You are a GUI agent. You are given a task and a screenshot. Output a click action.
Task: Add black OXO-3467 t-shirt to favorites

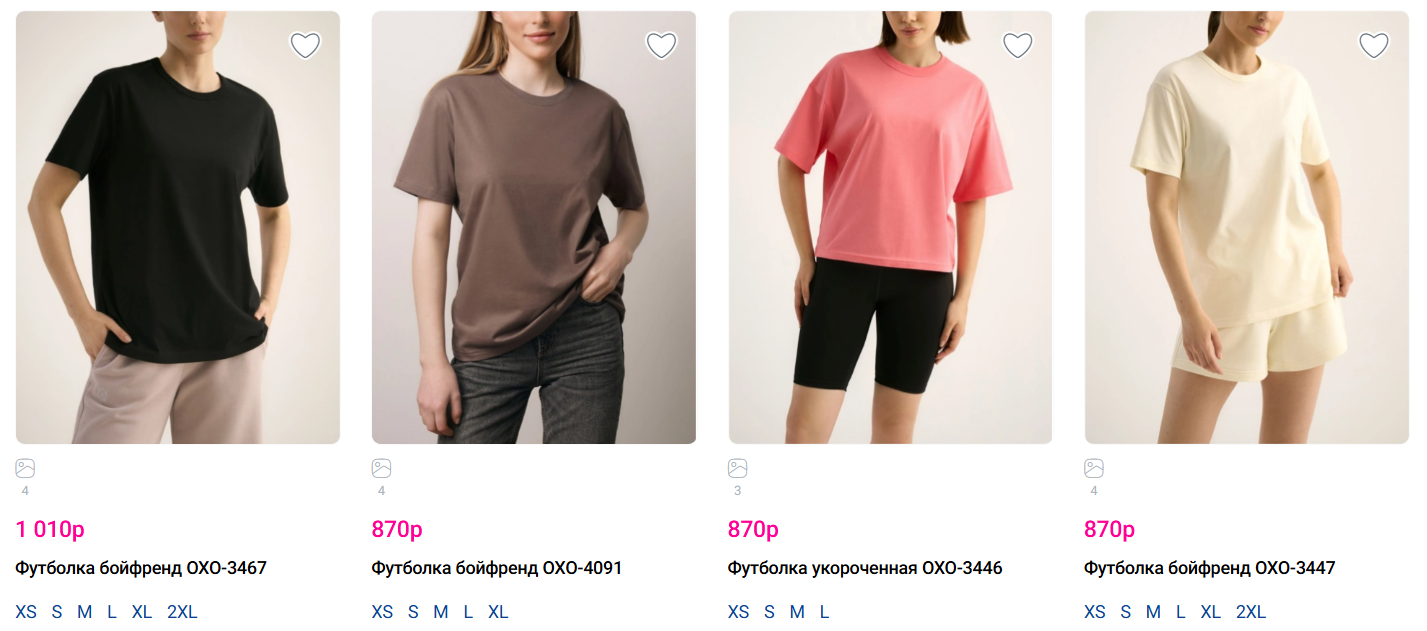click(x=305, y=45)
